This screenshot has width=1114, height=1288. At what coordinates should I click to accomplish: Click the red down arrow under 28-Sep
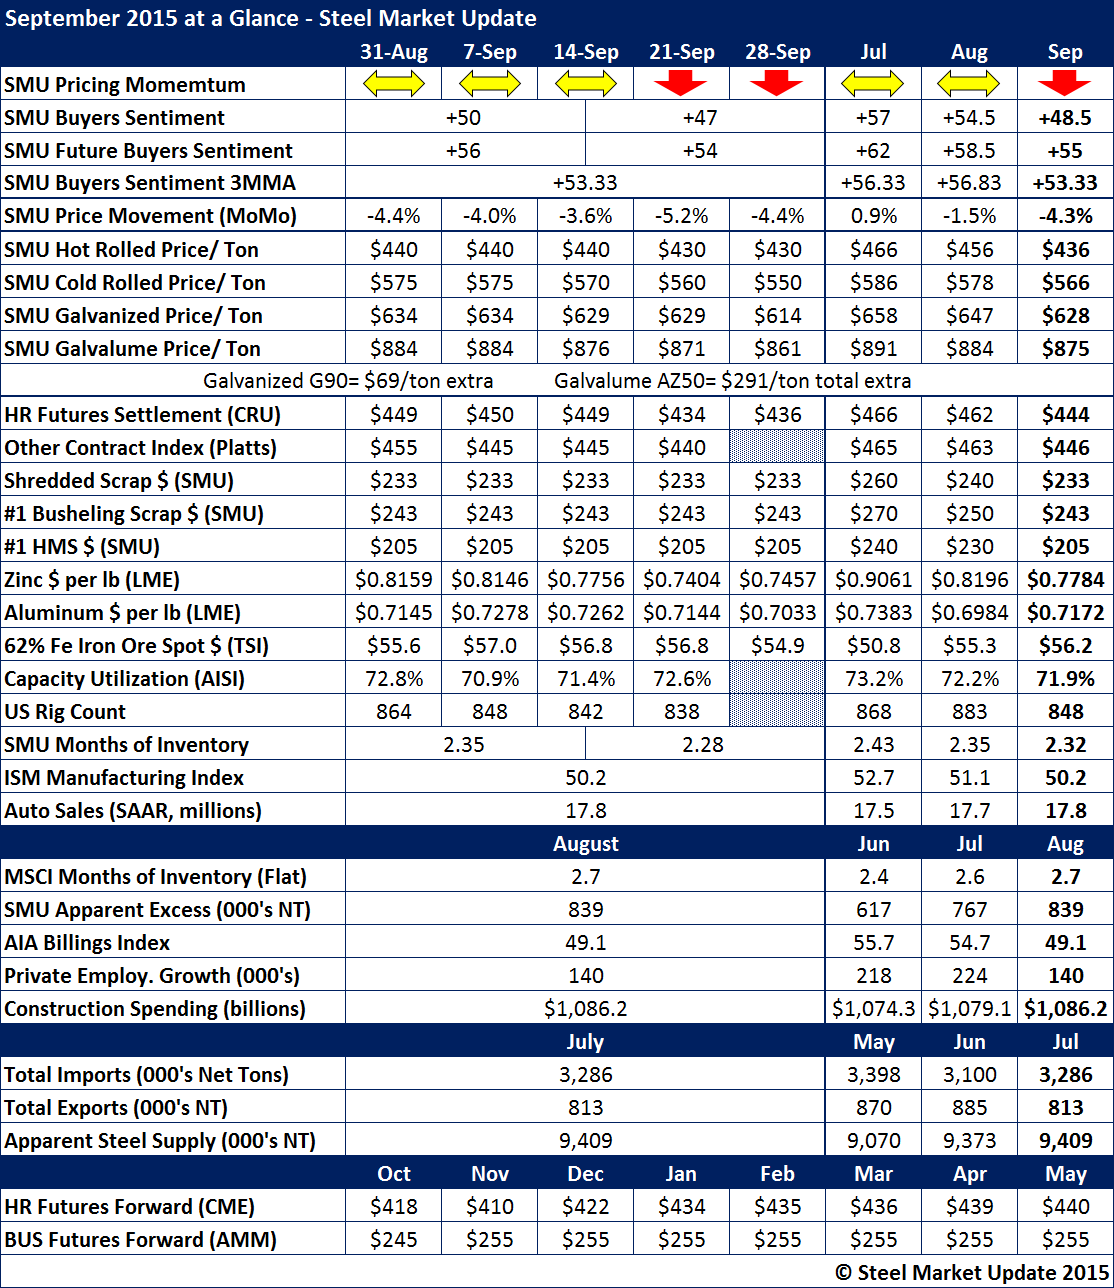click(x=777, y=85)
